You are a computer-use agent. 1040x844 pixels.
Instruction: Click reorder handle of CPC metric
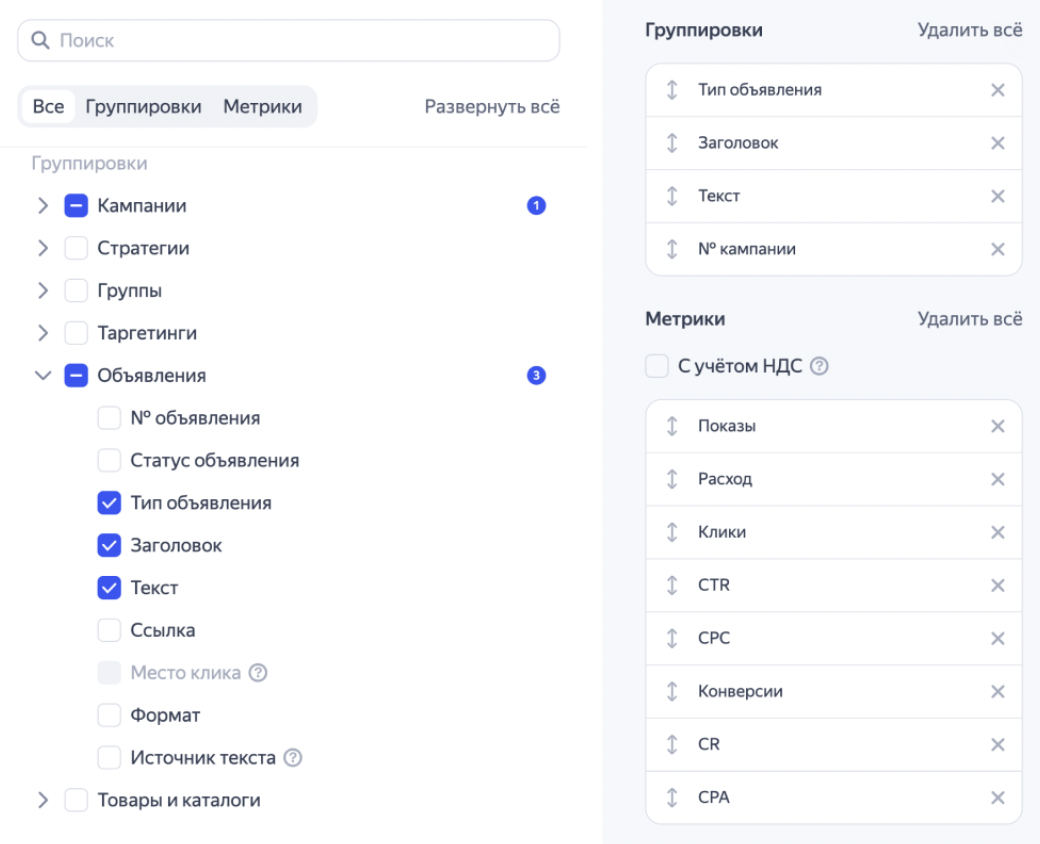pos(672,639)
